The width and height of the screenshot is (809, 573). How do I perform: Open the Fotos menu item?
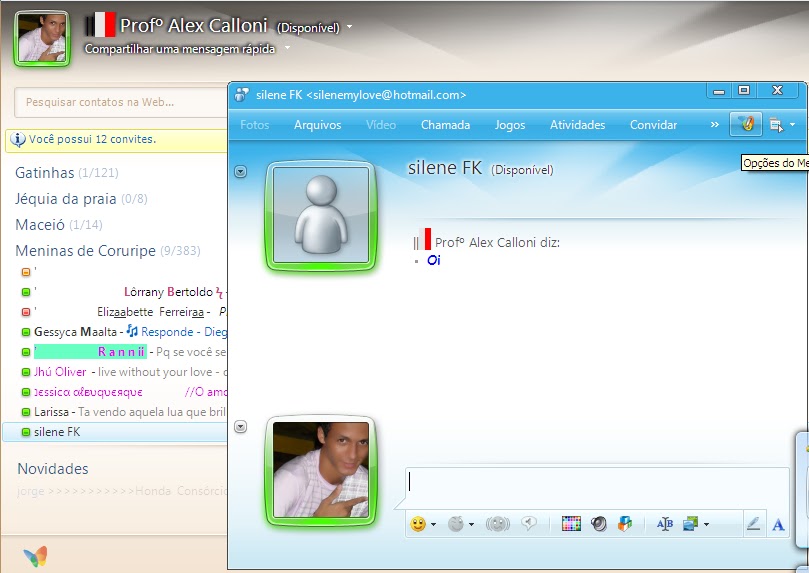pyautogui.click(x=254, y=125)
